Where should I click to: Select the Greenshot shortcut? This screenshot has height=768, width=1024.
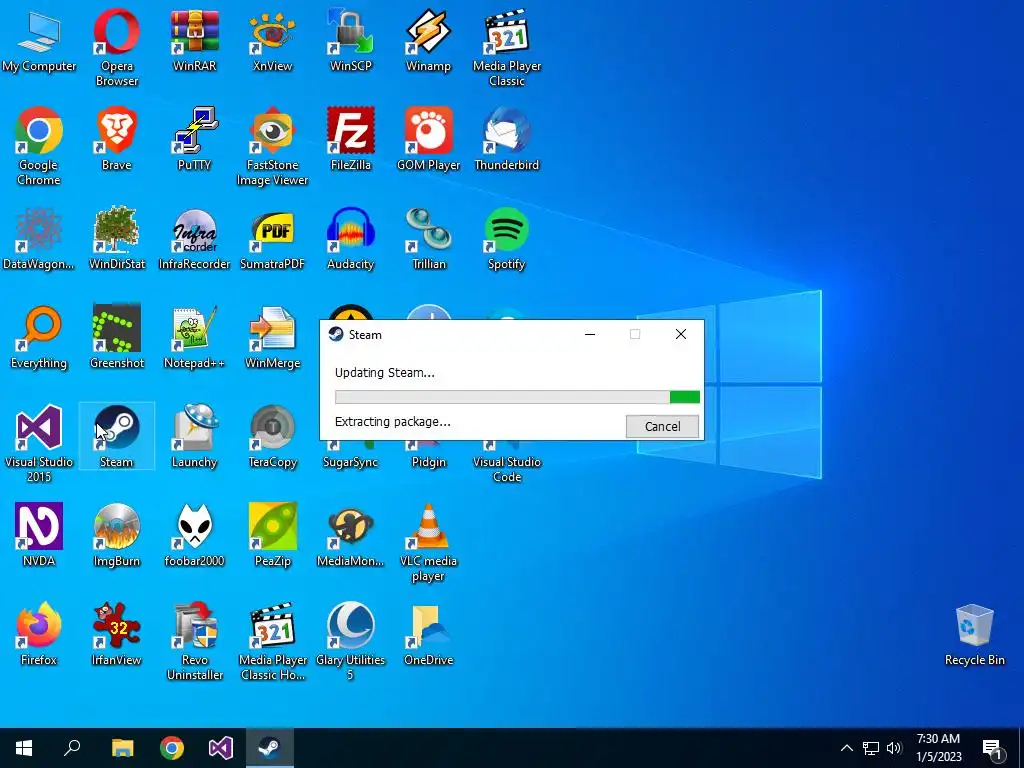pyautogui.click(x=116, y=338)
